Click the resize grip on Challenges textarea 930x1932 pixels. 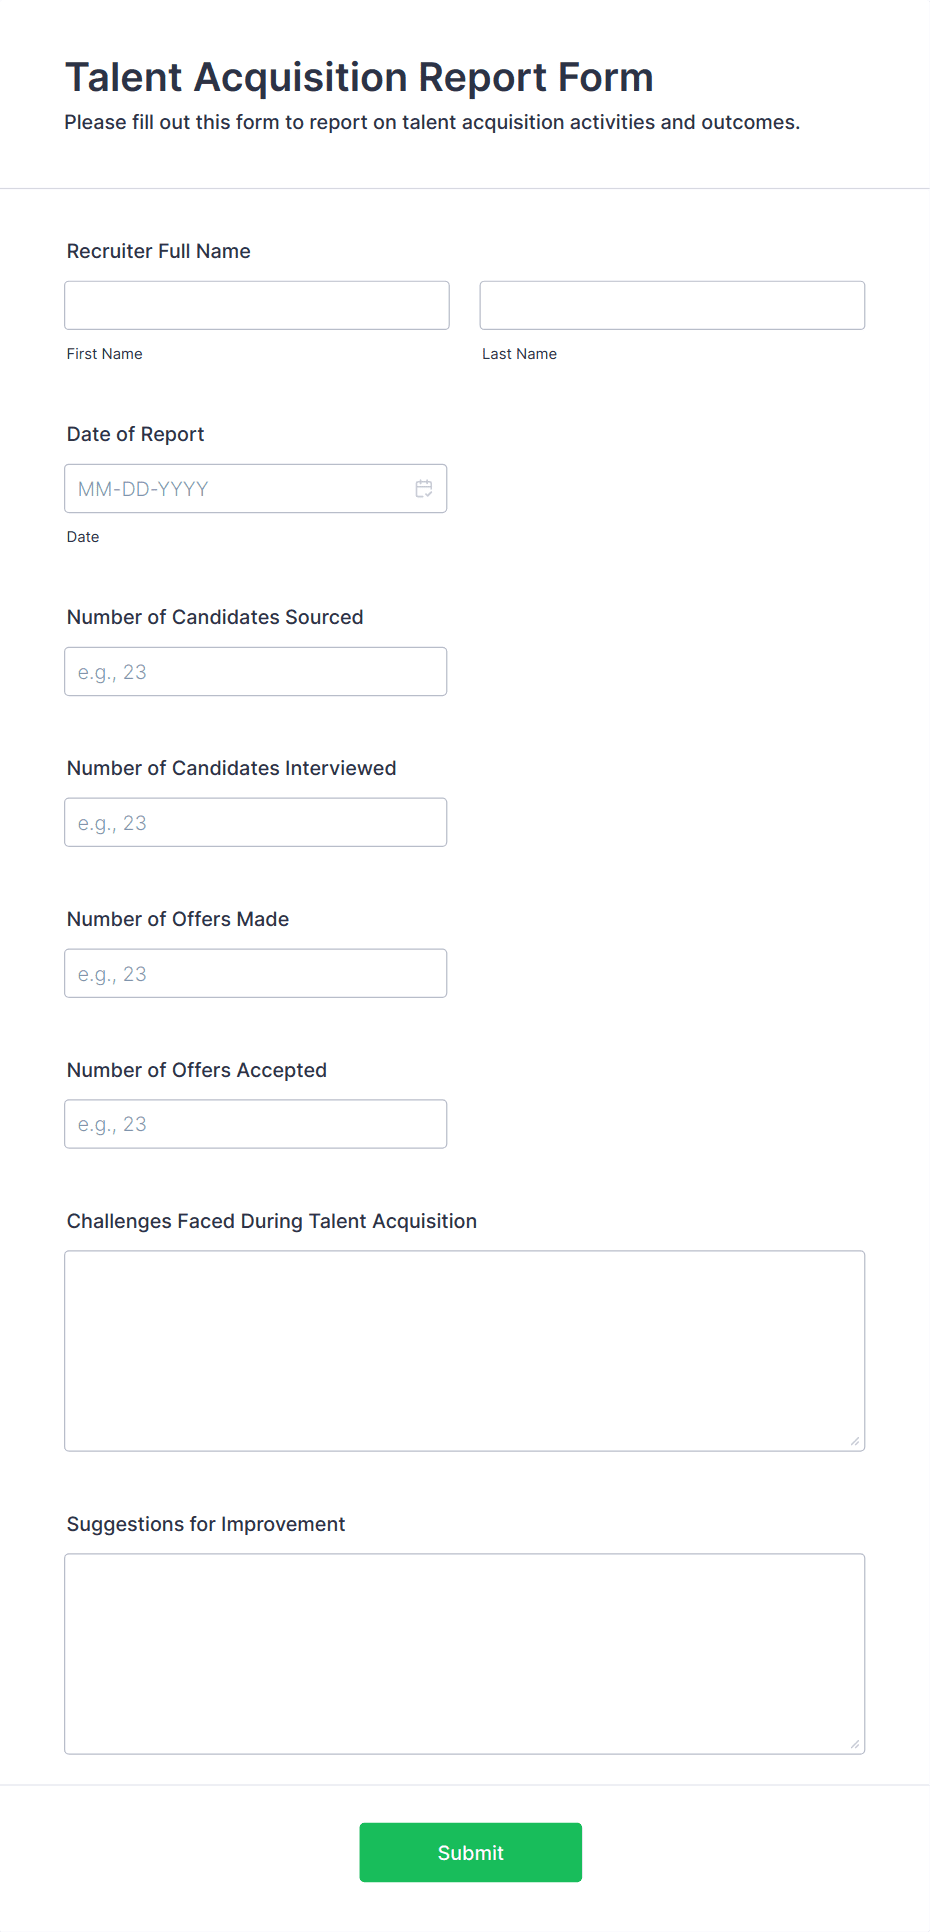click(856, 1441)
